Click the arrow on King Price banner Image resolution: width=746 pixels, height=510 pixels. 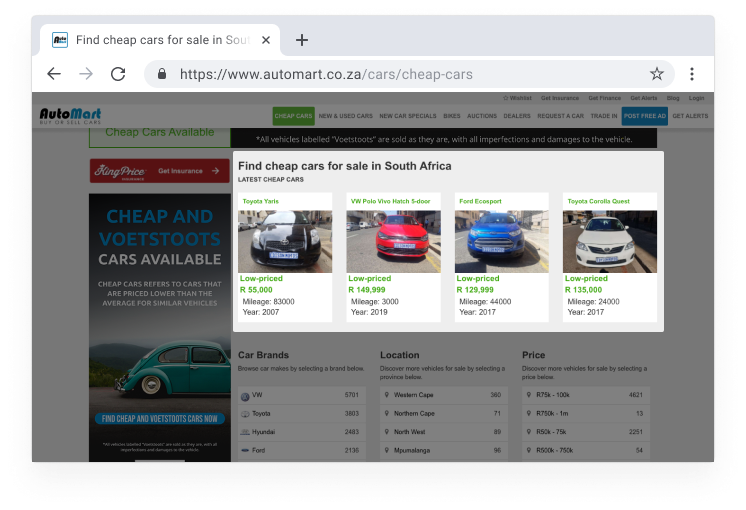(216, 171)
